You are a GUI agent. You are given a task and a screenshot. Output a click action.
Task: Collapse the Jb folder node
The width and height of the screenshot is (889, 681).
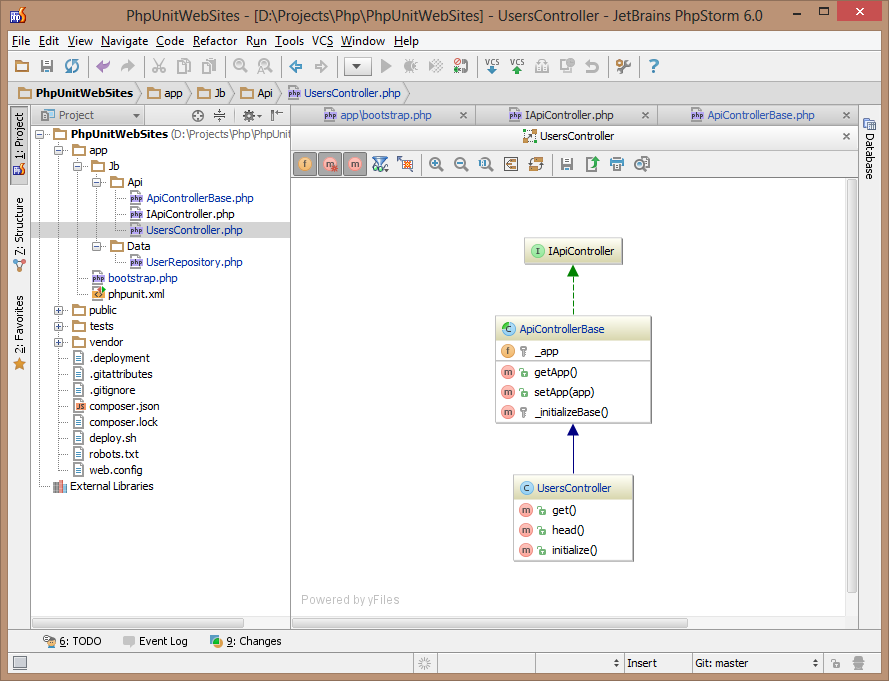(x=78, y=166)
